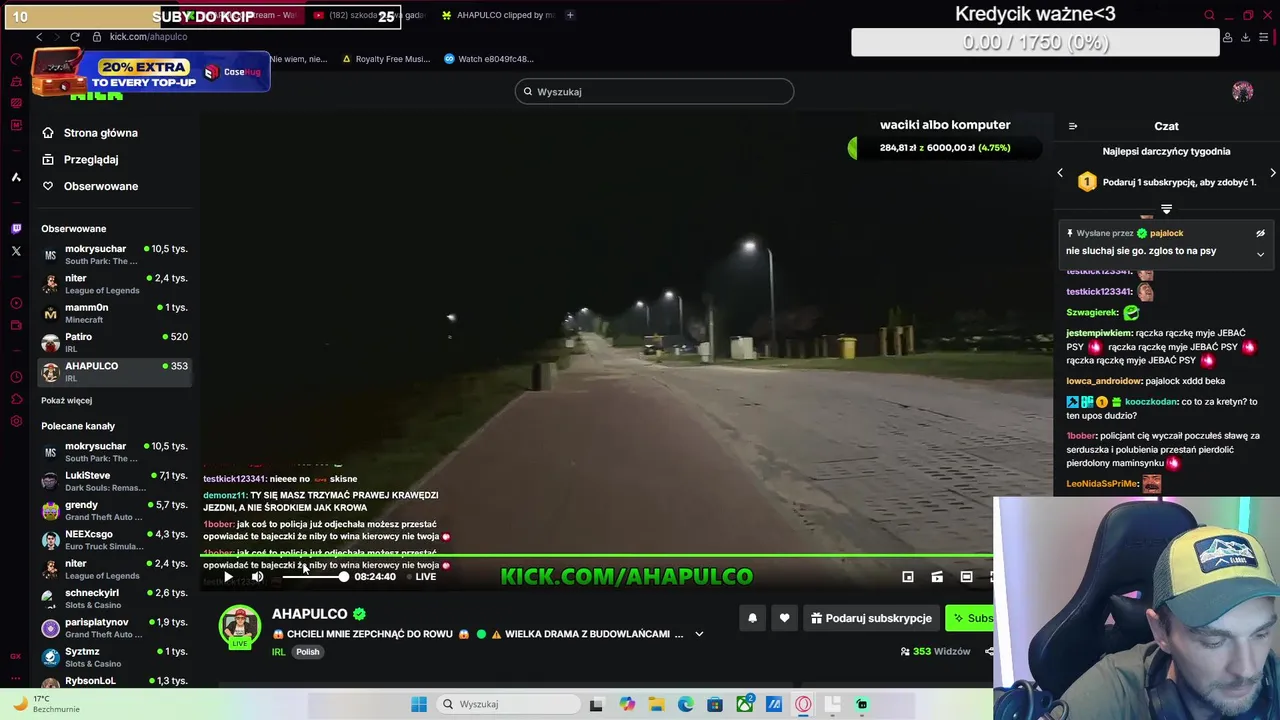
Task: Click the kick.com/ahapulco address bar
Action: pos(148,37)
